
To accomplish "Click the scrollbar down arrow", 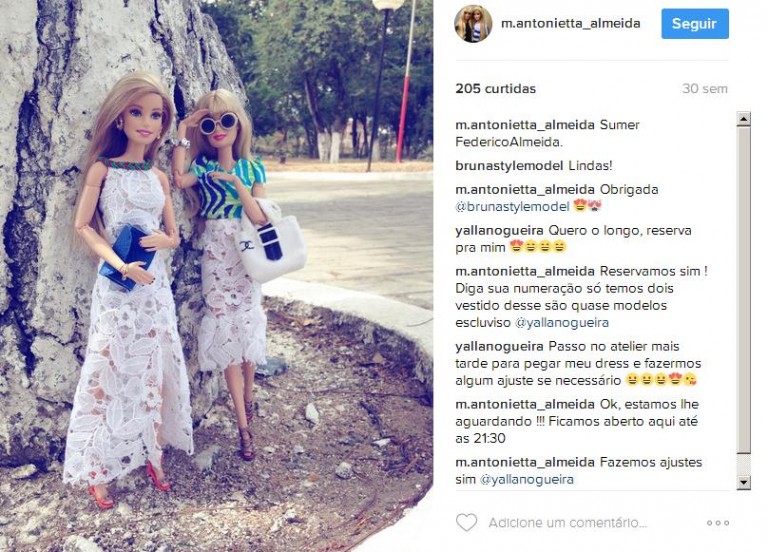I will (744, 482).
